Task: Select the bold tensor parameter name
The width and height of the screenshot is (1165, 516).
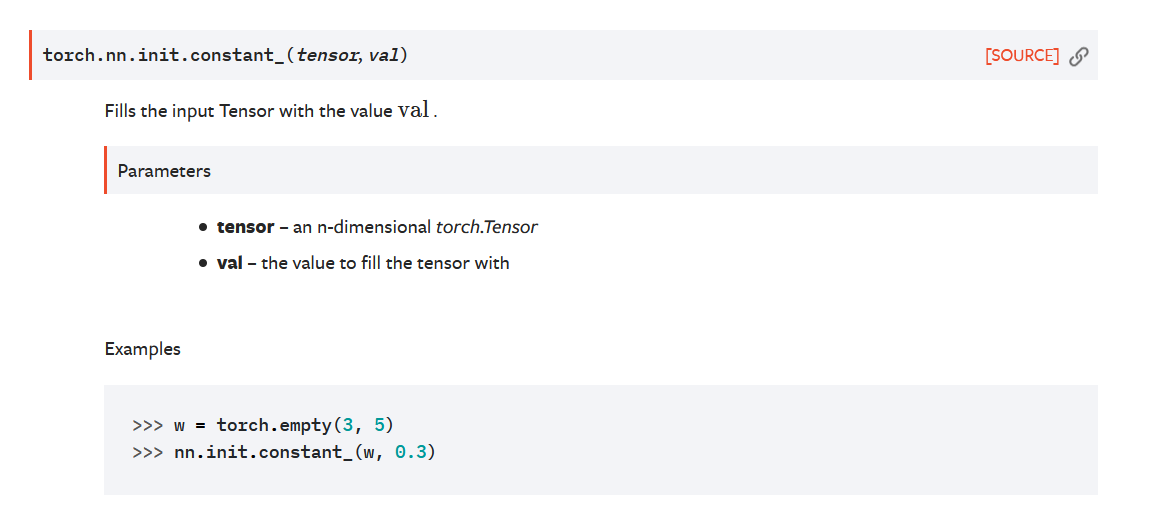Action: [x=245, y=228]
